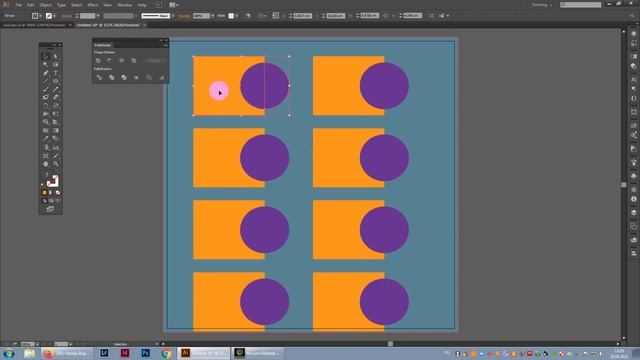640x360 pixels.
Task: Select the Magic Wand tool
Action: (46, 64)
